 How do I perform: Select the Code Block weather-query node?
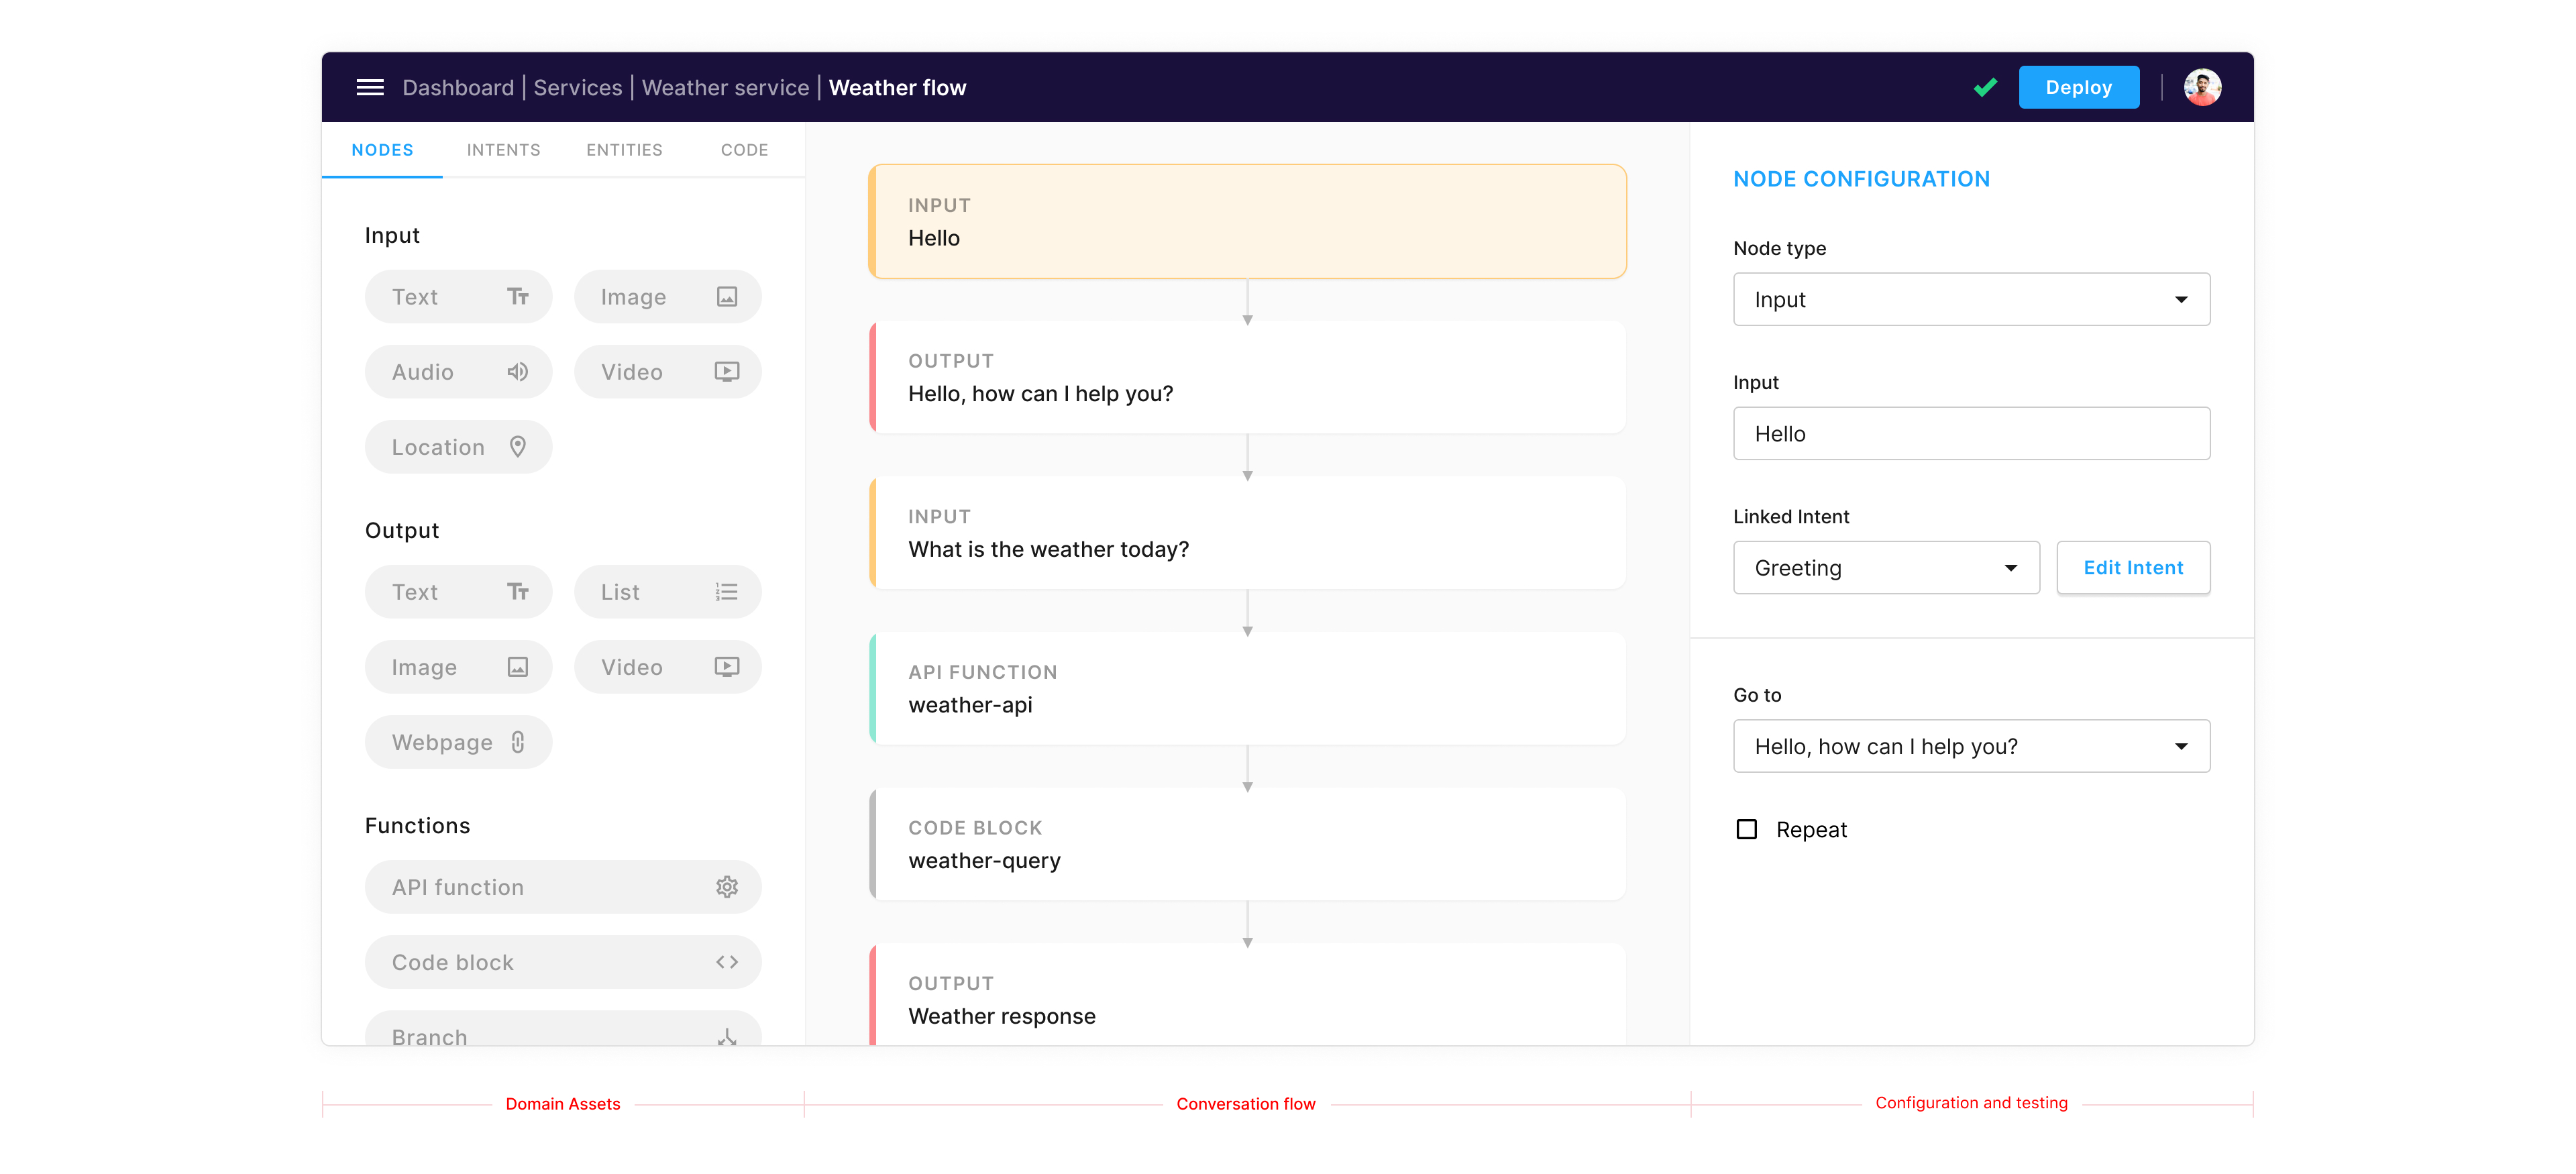click(x=1247, y=844)
